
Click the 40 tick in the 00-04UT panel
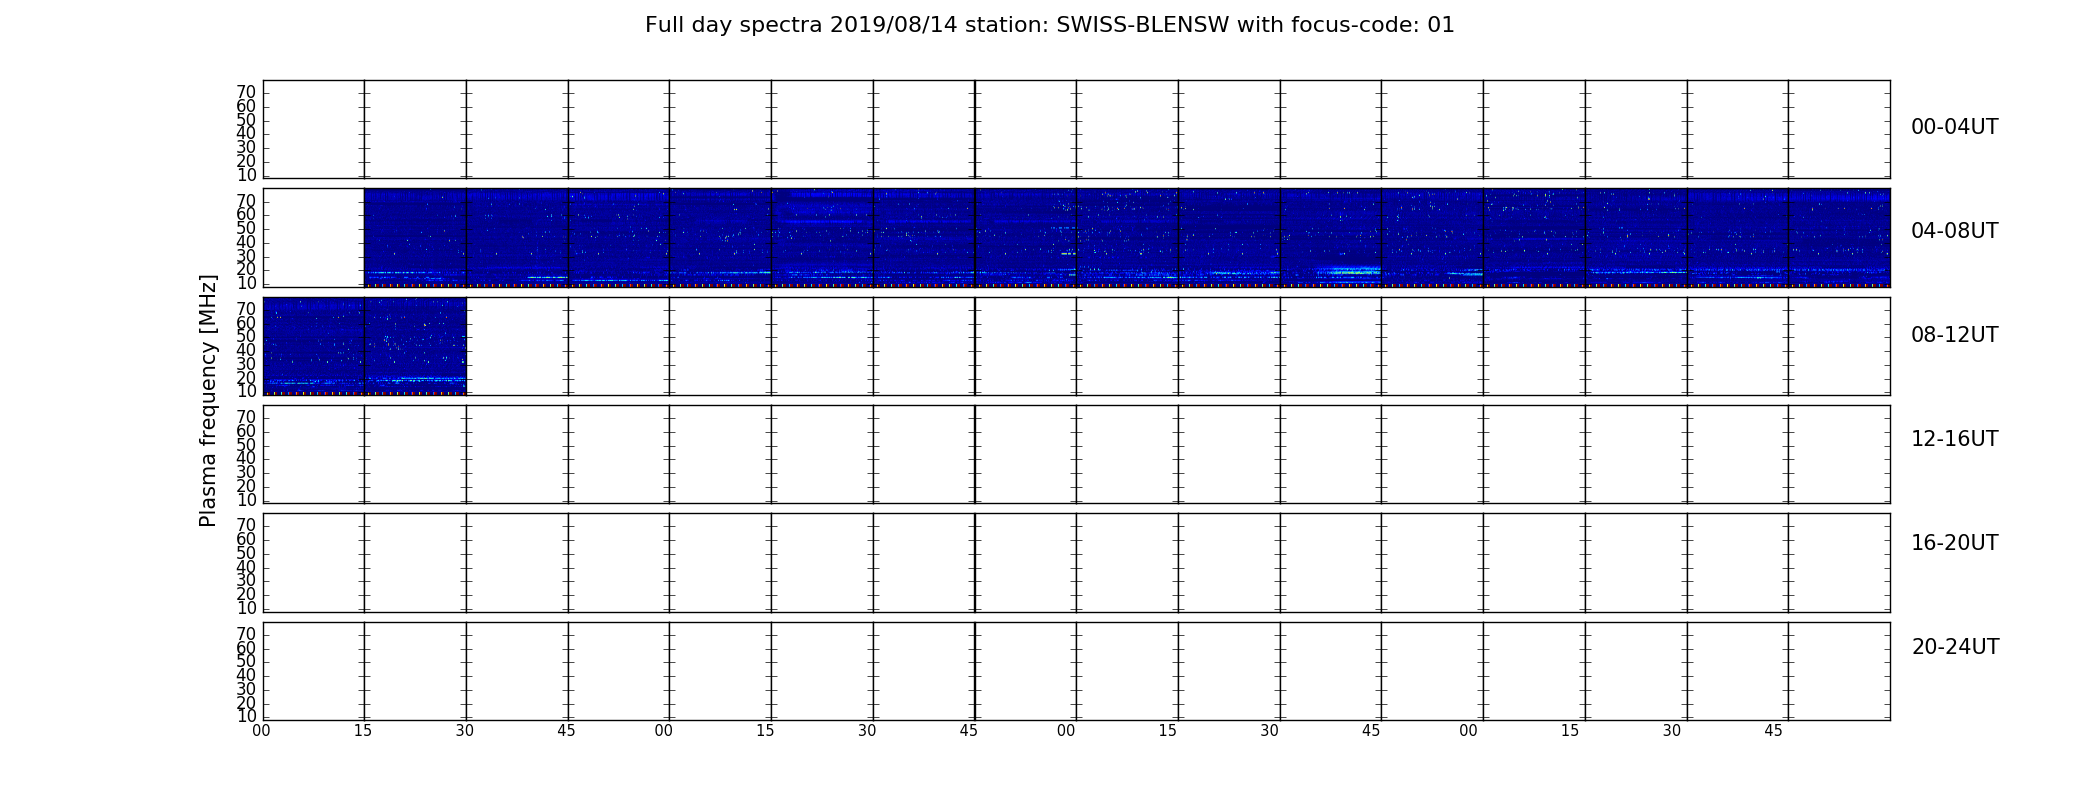pyautogui.click(x=246, y=134)
